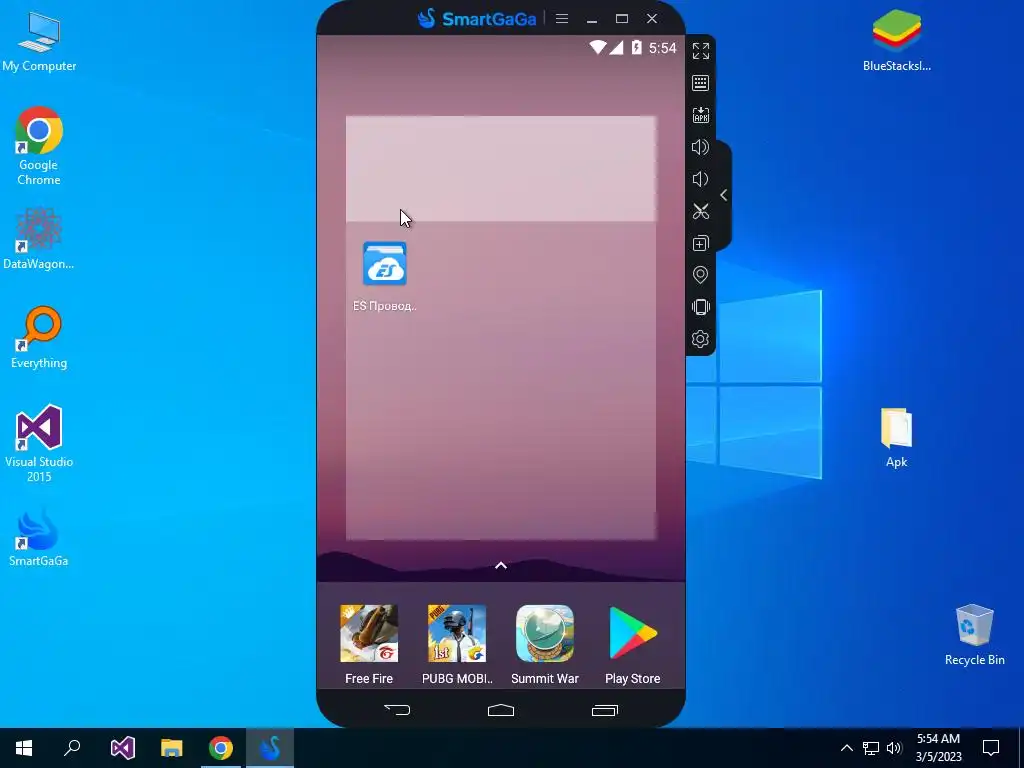Select the SmartGaGa desktop shortcut
The height and width of the screenshot is (768, 1024).
[39, 537]
